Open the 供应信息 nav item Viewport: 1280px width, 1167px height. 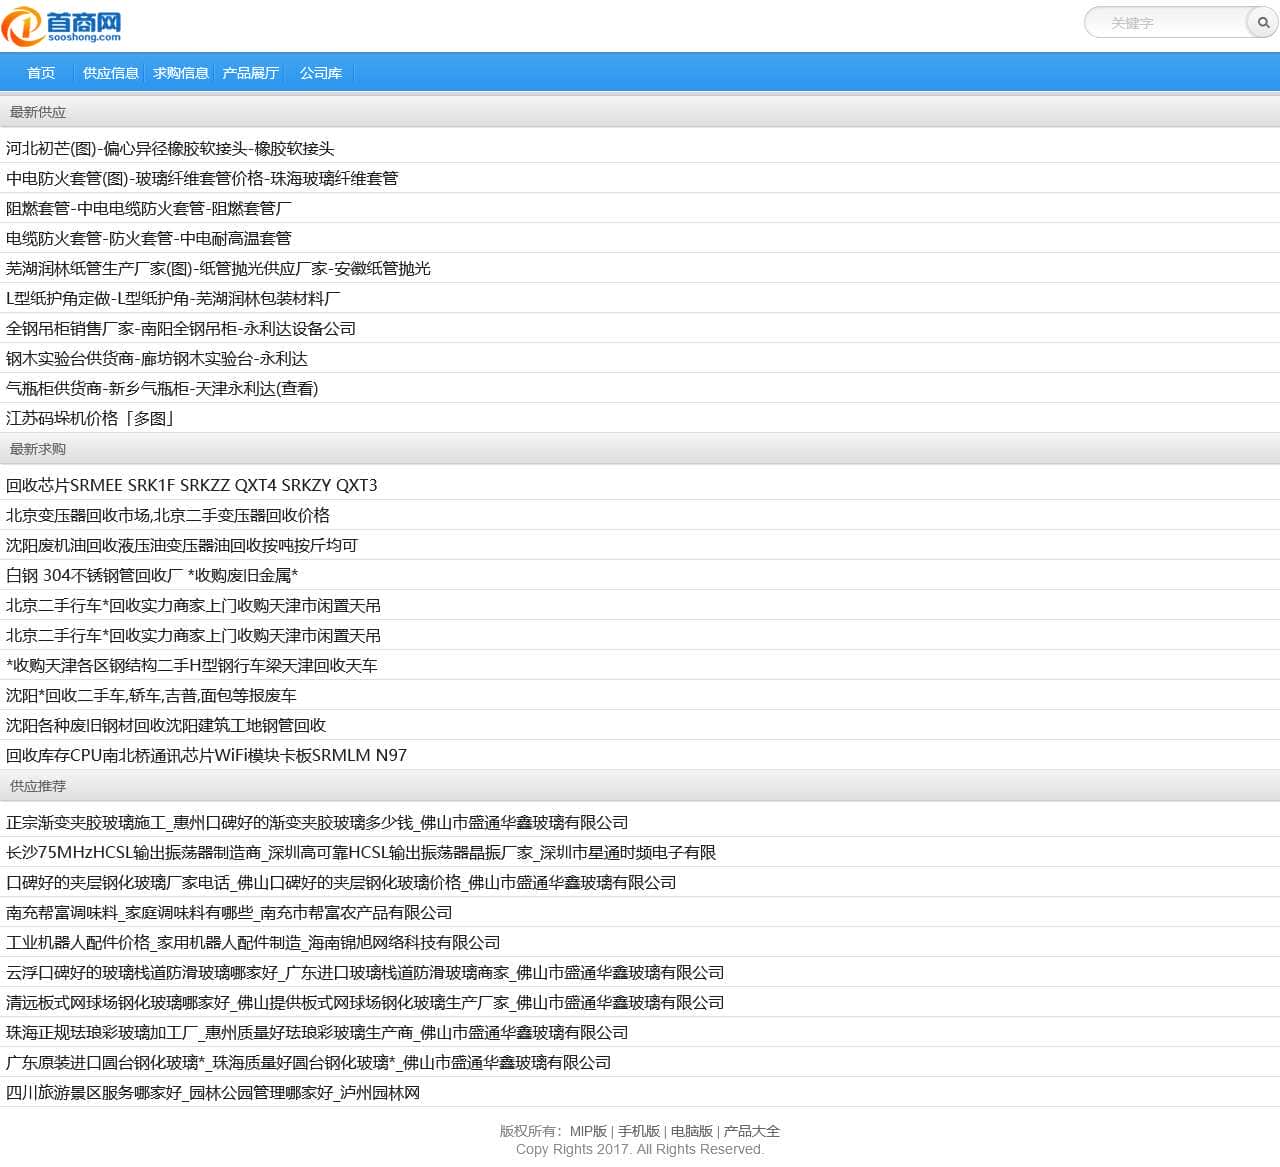111,73
